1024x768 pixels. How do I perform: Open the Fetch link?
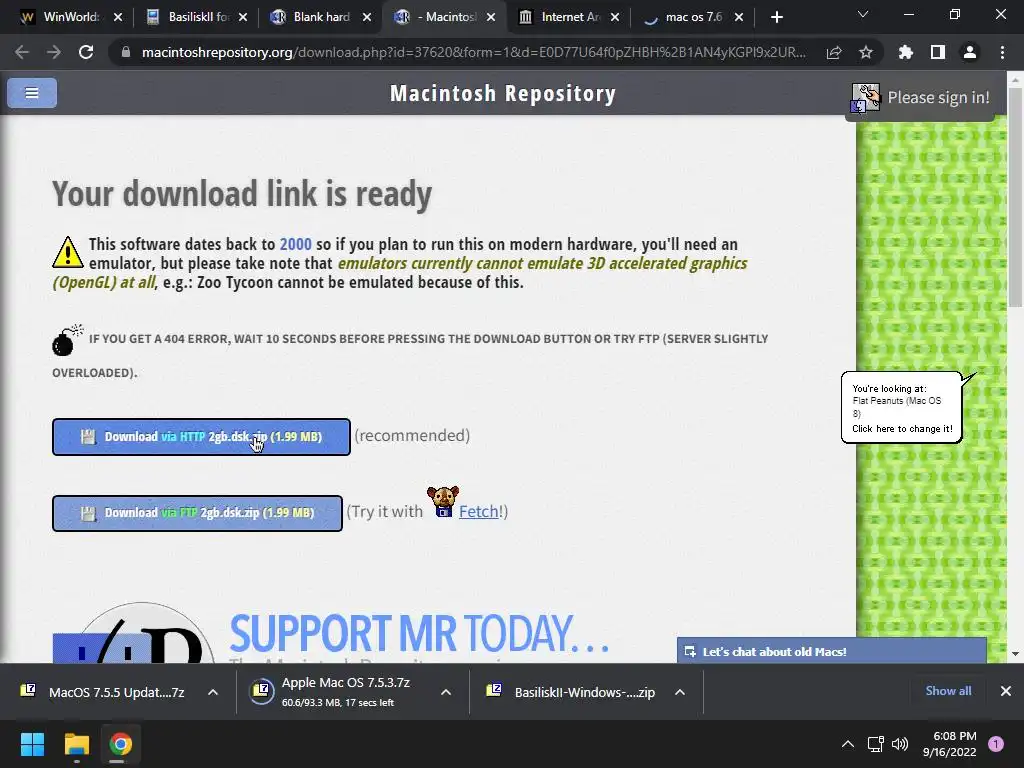[x=479, y=511]
